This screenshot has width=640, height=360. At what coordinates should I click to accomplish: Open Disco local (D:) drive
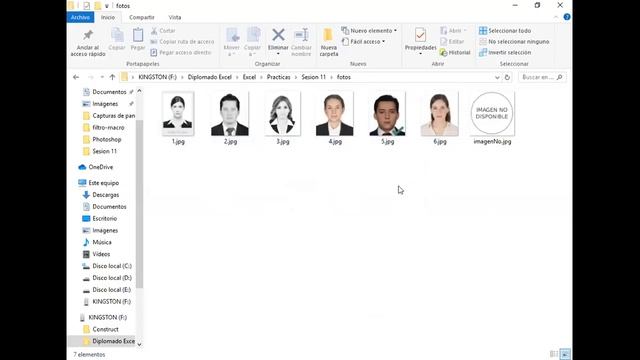(x=107, y=278)
